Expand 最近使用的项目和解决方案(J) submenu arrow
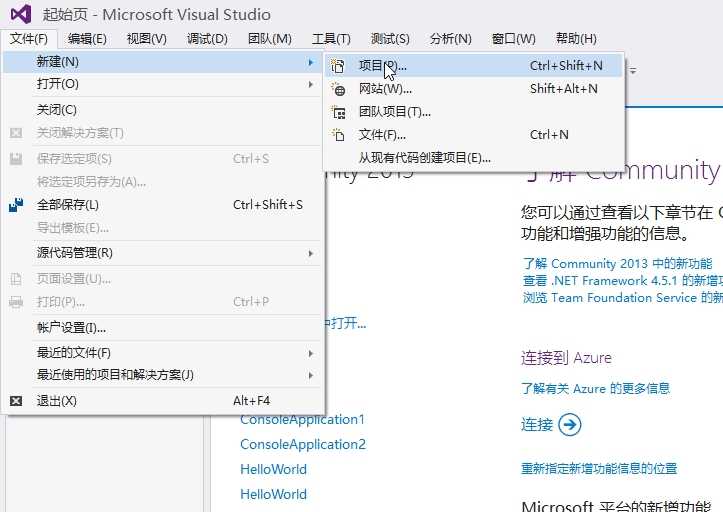This screenshot has height=512, width=723. coord(311,375)
